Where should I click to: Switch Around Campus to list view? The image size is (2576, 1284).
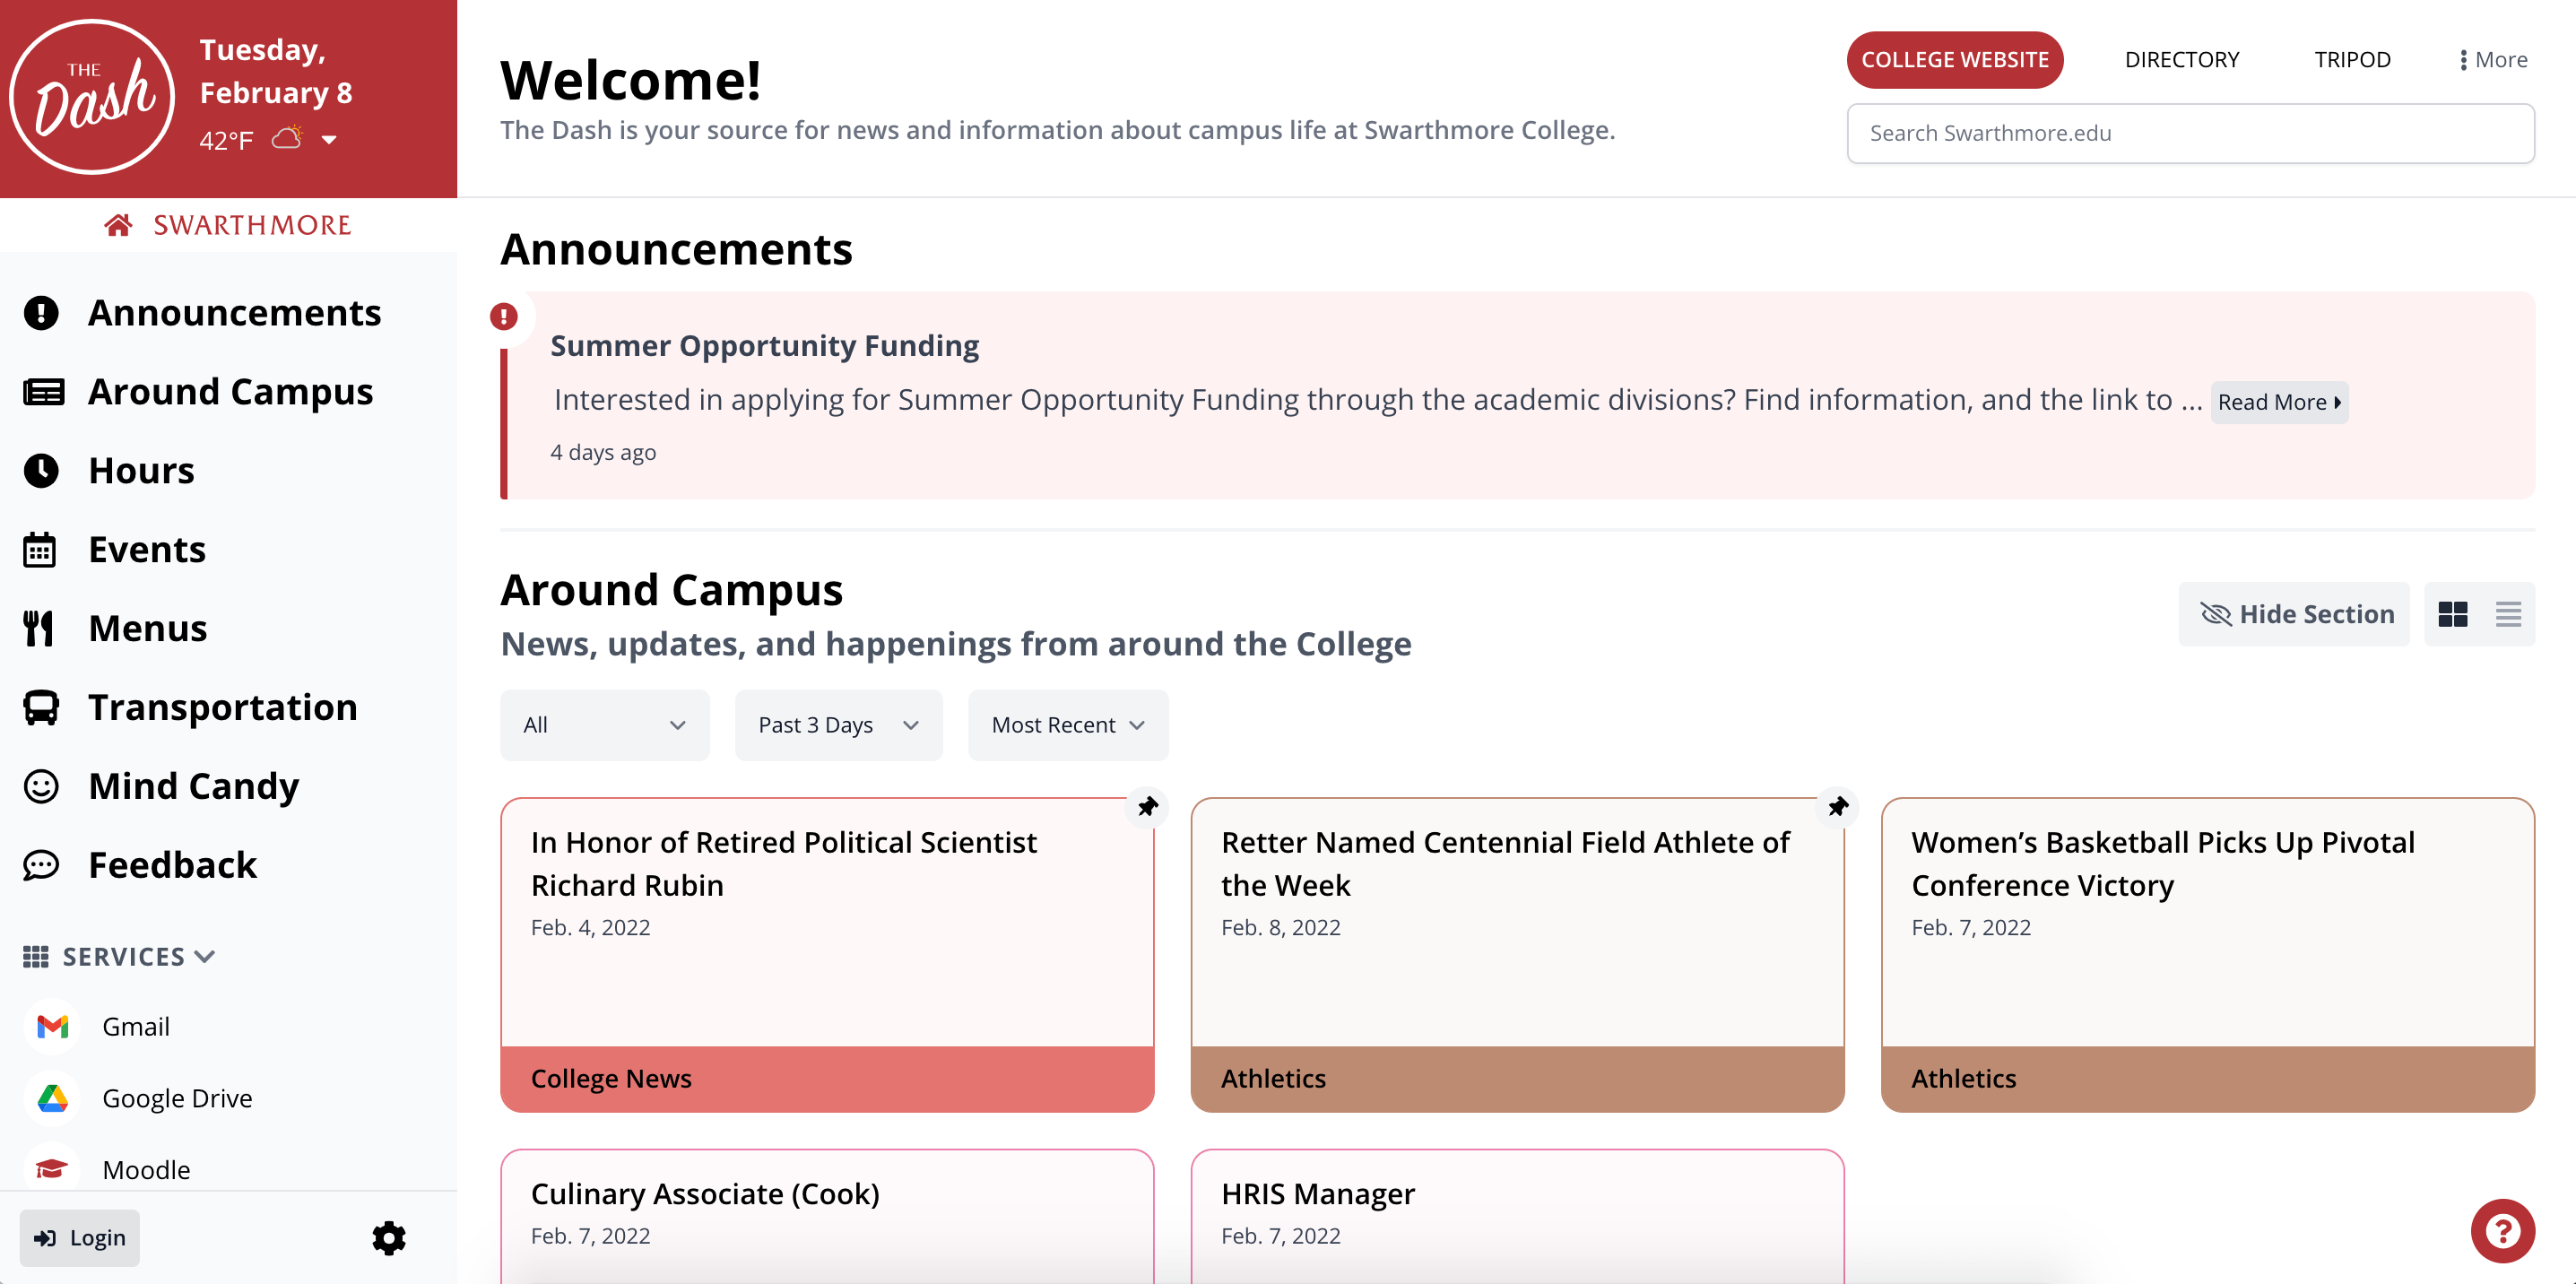pos(2508,613)
